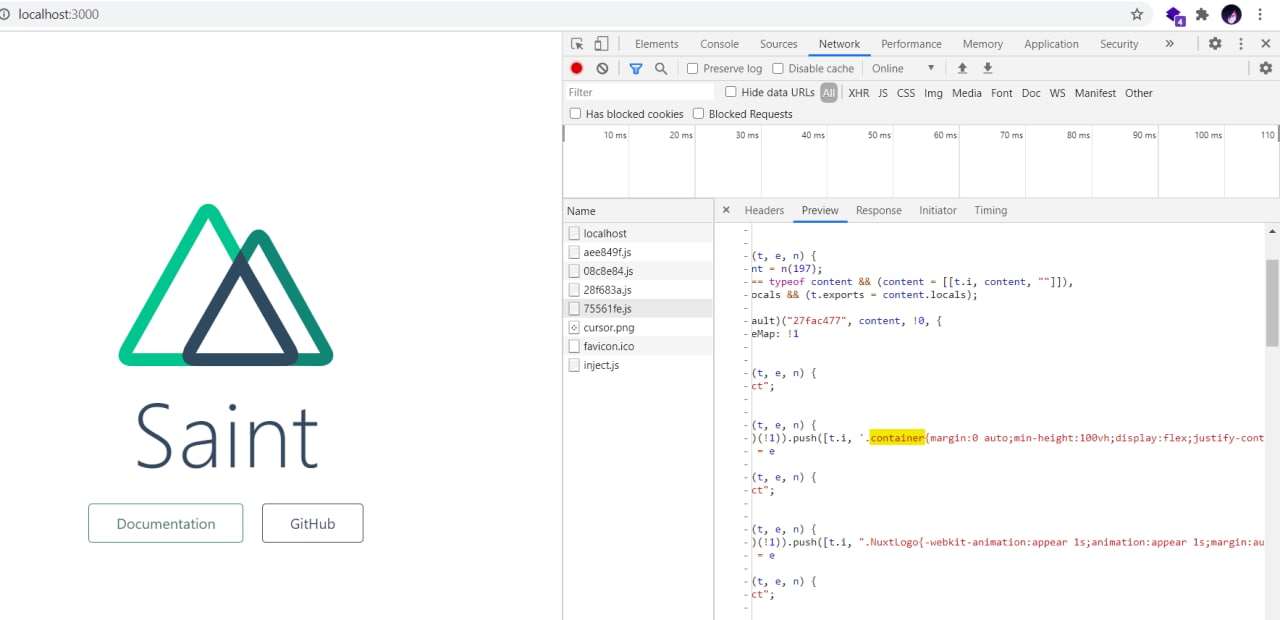Check Has blocked cookies
Screen dimensions: 1280x620
point(575,114)
